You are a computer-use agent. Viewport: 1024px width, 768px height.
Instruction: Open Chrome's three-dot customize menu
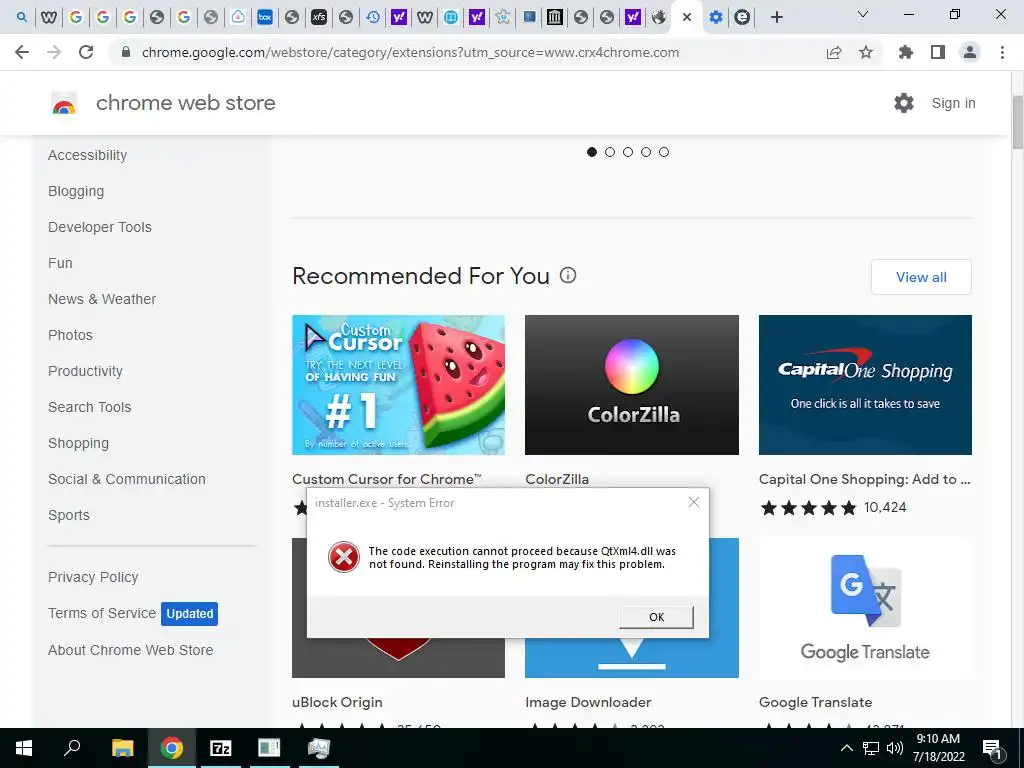click(x=1002, y=52)
